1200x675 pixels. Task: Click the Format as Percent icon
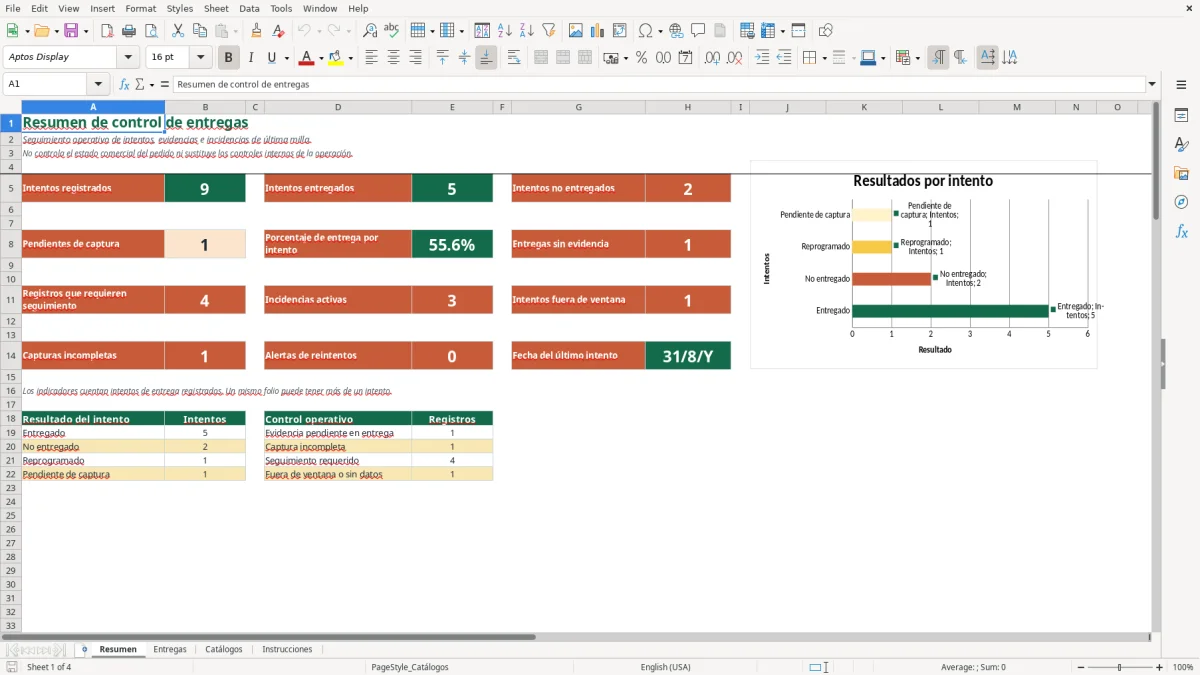click(641, 58)
